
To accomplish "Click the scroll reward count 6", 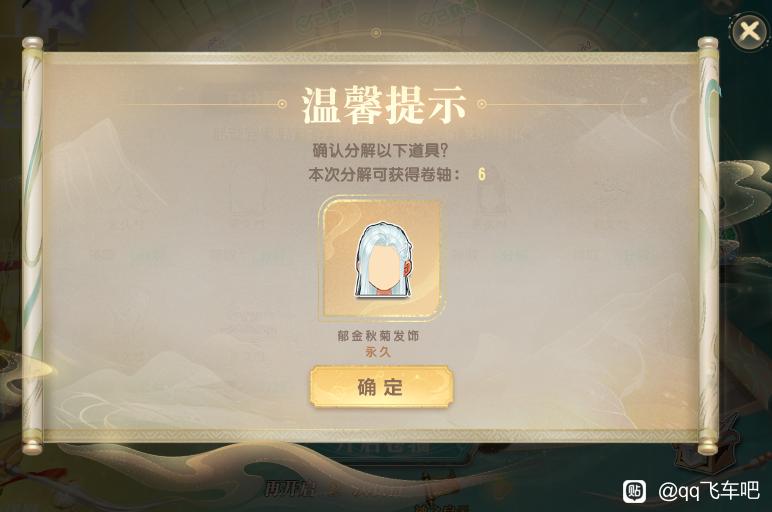I will pos(482,174).
